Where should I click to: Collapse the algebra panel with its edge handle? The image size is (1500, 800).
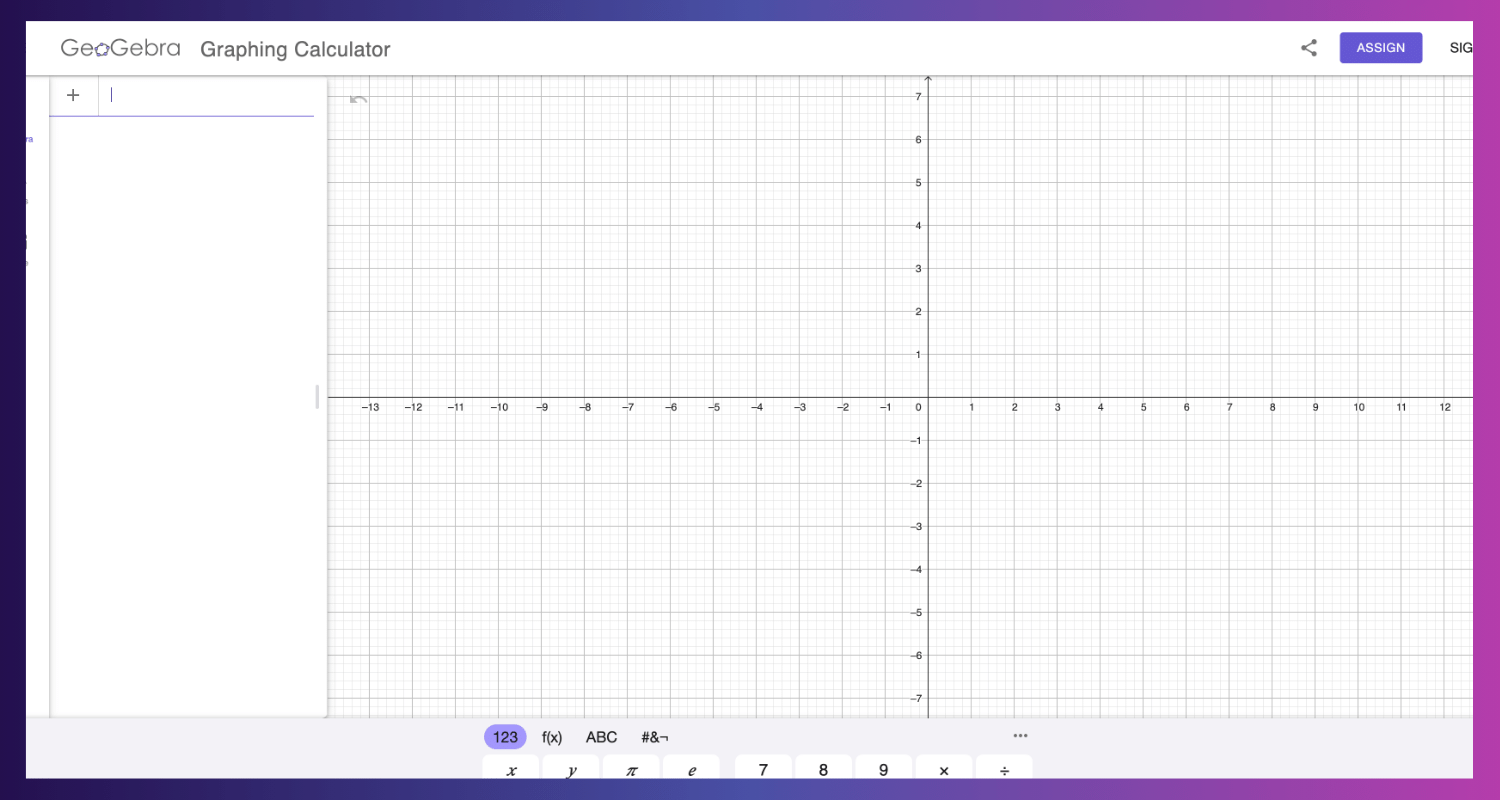(316, 398)
